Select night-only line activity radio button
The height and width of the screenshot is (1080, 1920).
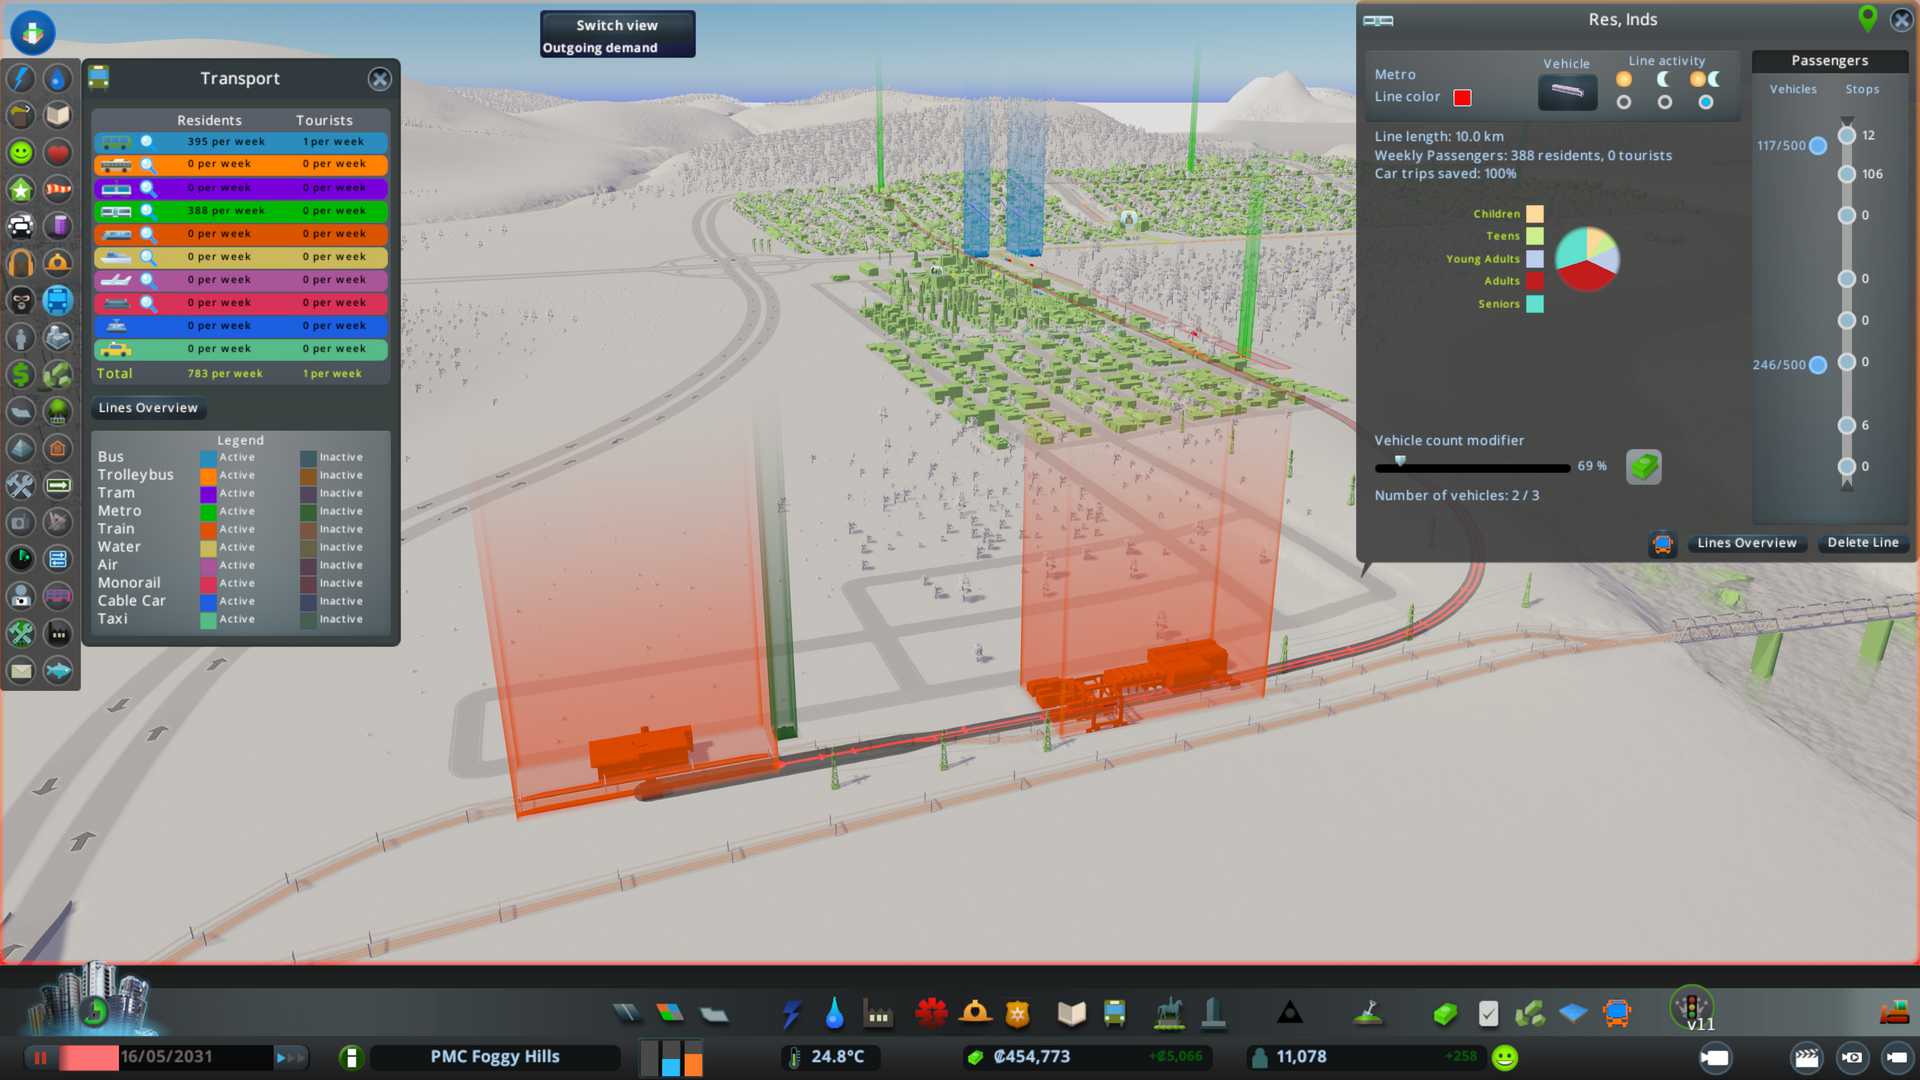click(x=1664, y=102)
